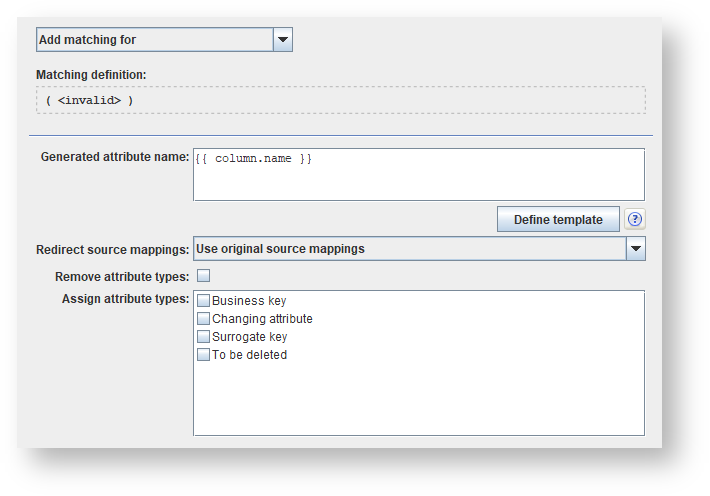
Task: Click empty space in the Assign attribute types list
Action: click(x=418, y=400)
